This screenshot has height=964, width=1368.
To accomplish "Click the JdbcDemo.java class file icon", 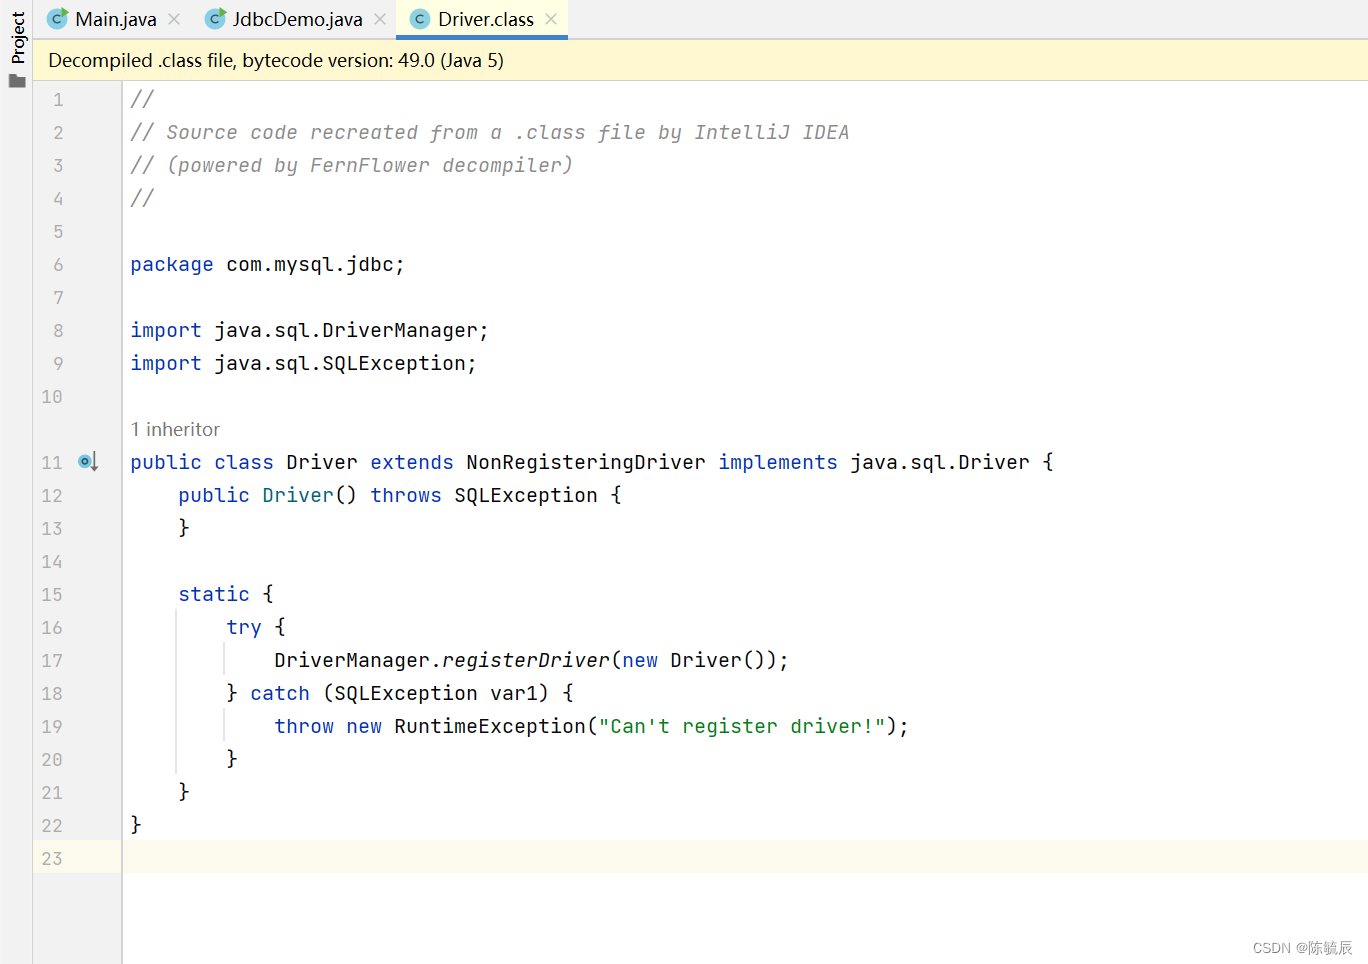I will point(215,19).
